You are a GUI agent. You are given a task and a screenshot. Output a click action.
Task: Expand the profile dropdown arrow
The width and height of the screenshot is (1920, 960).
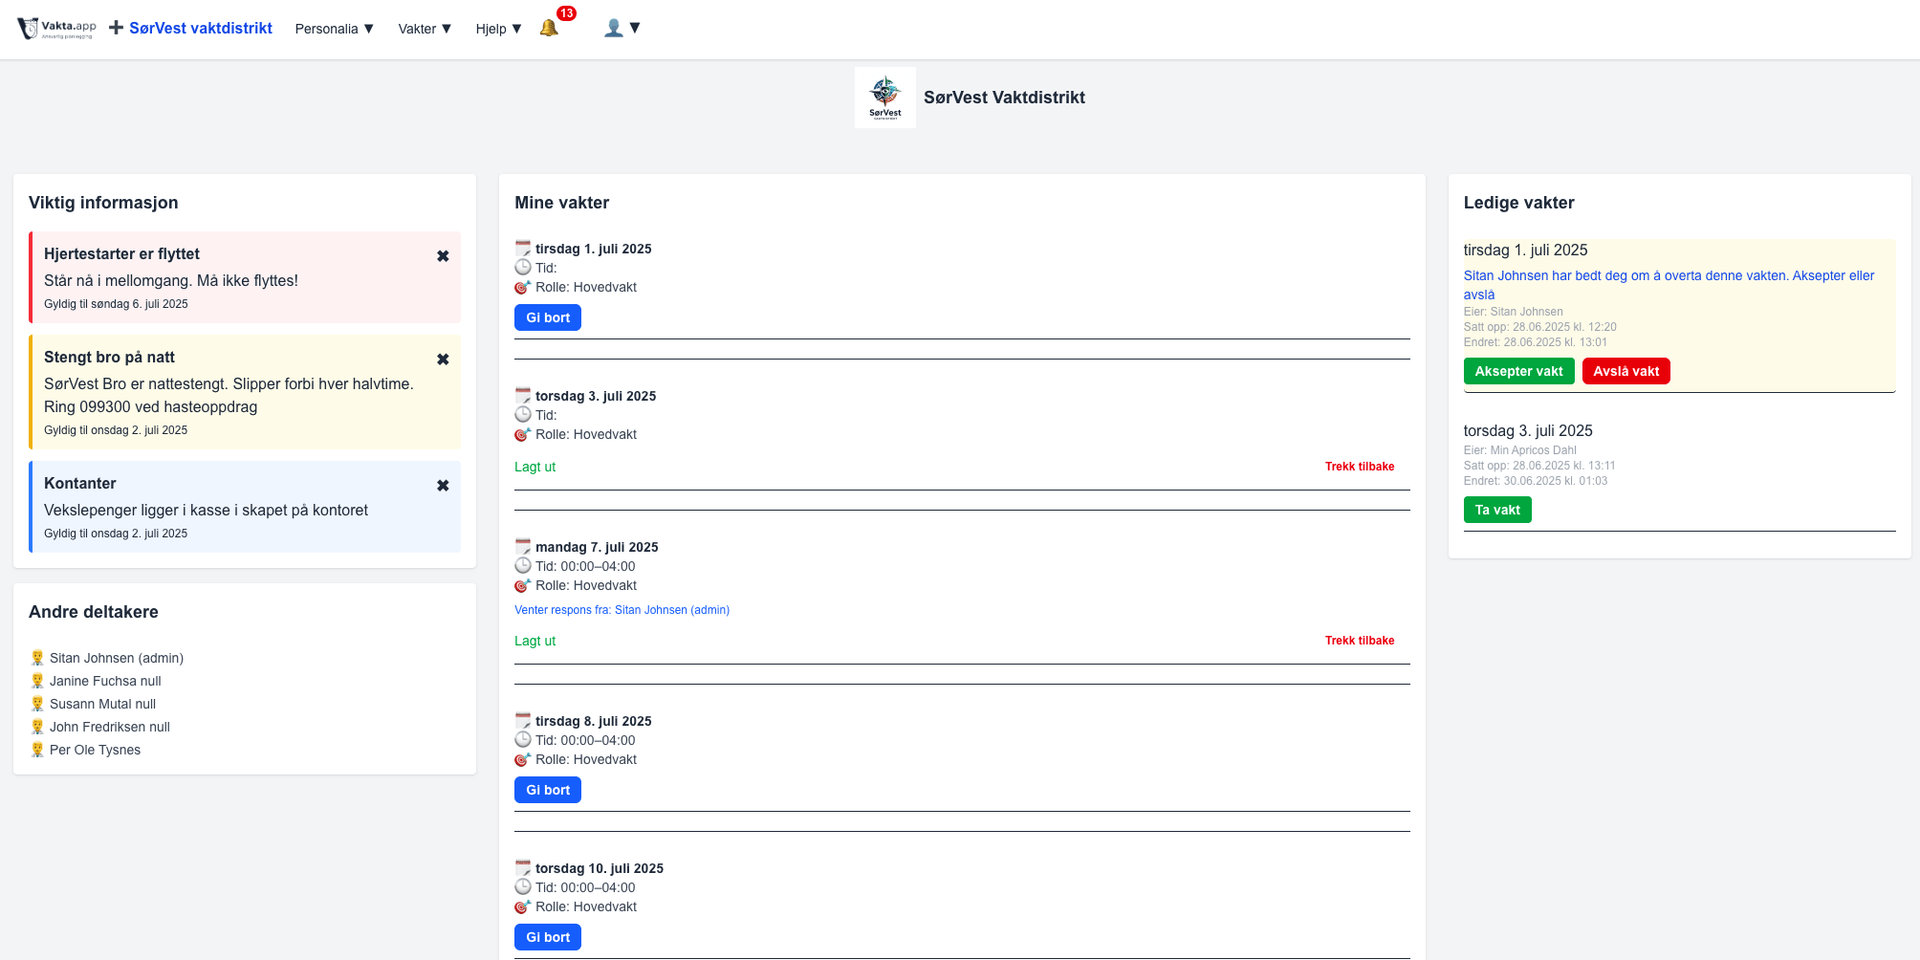click(x=637, y=28)
